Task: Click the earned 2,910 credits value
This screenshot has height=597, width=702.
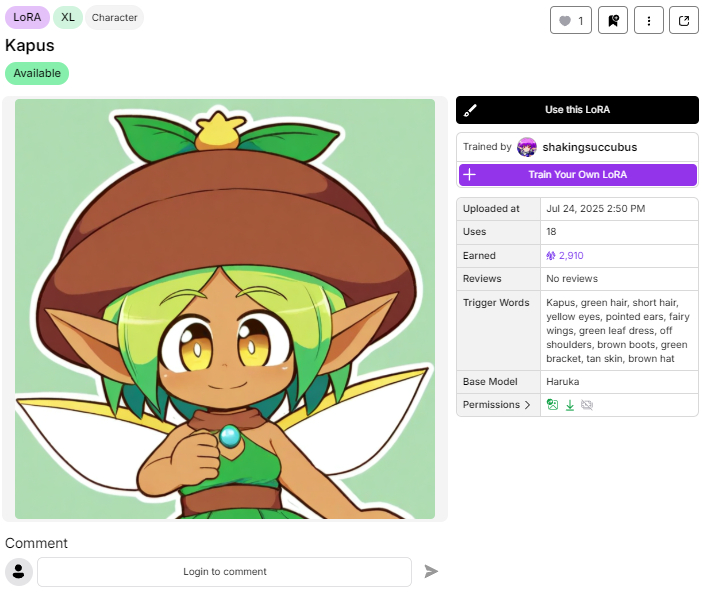Action: pos(565,256)
